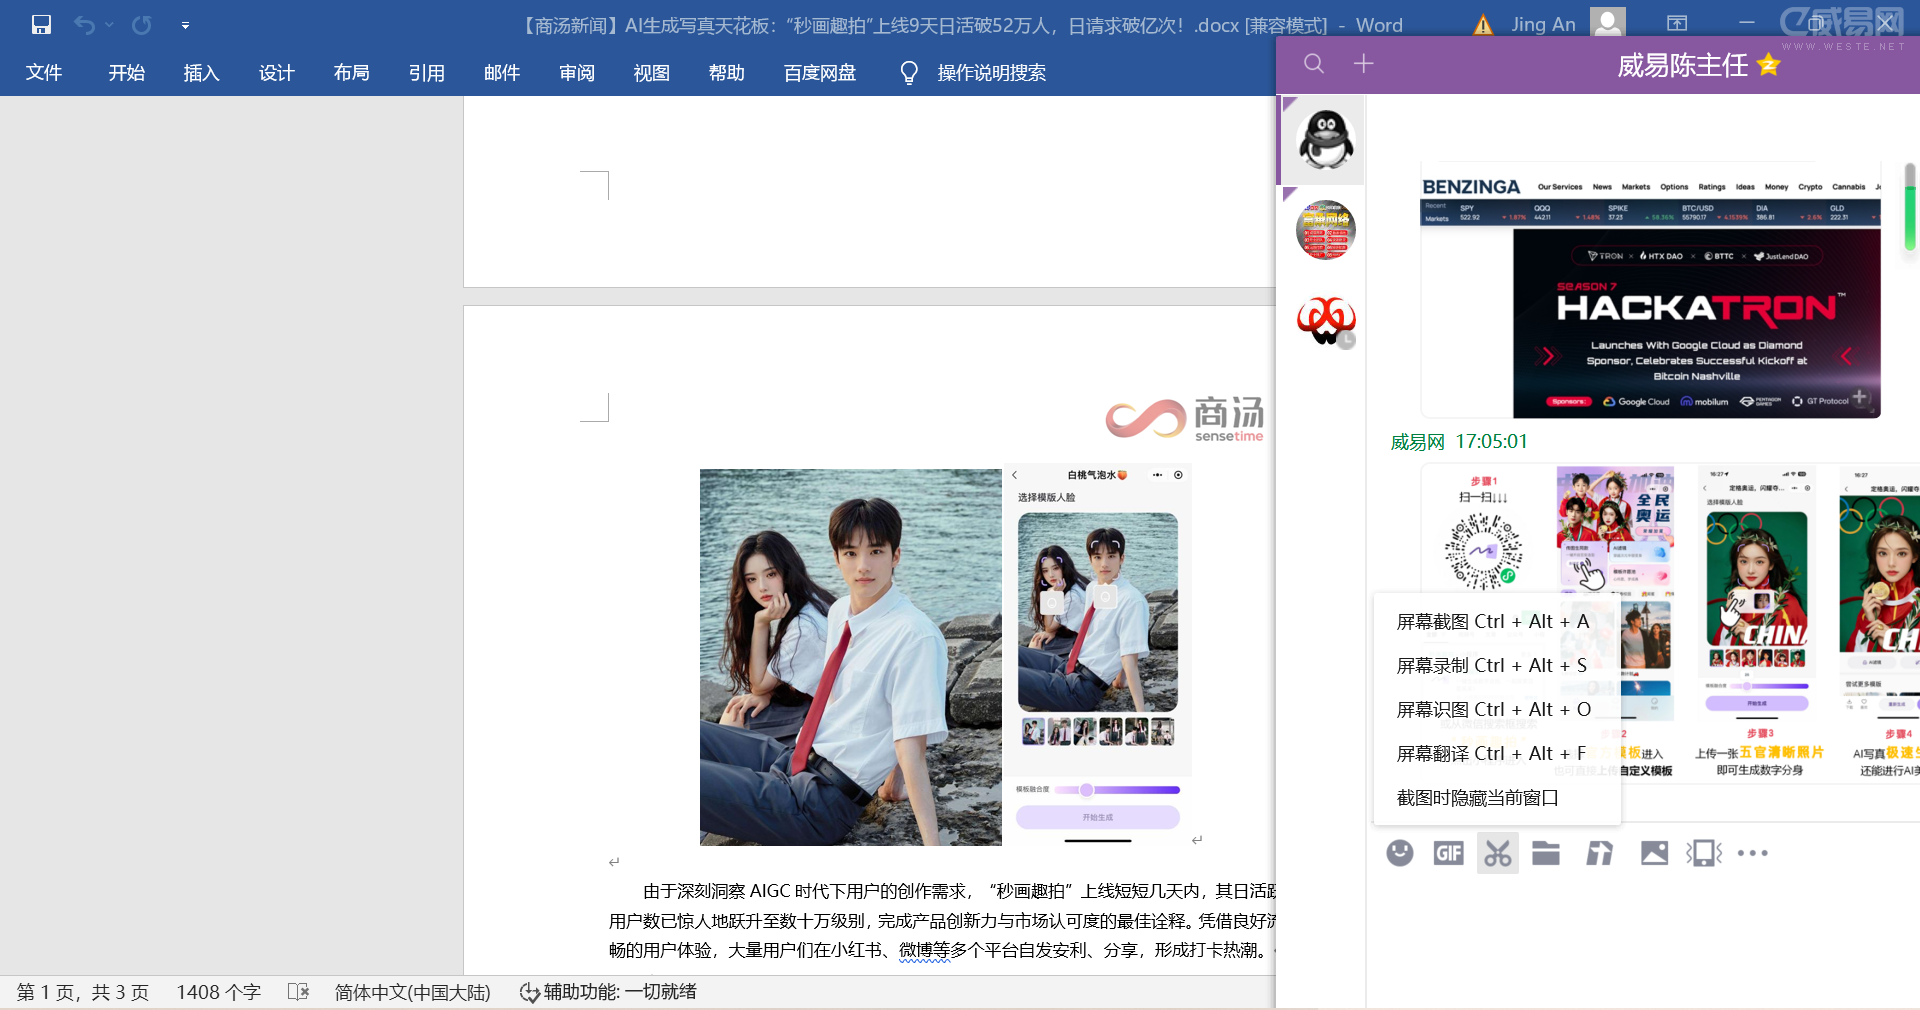Click the plus icon in chat header
1920x1010 pixels.
[x=1363, y=64]
